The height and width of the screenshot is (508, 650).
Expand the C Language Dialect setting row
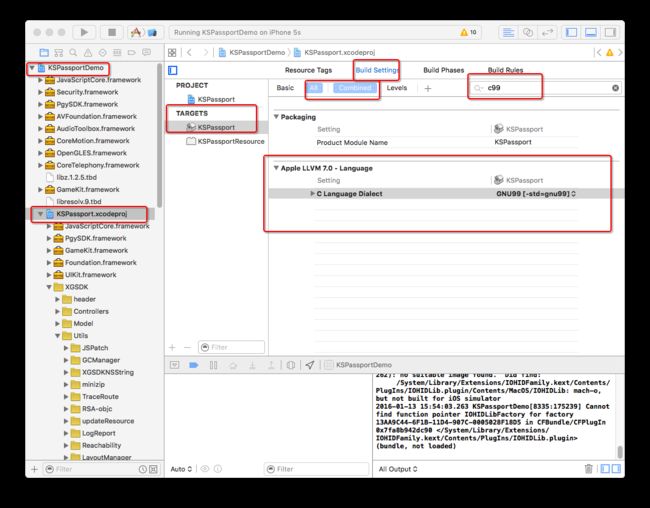point(312,194)
